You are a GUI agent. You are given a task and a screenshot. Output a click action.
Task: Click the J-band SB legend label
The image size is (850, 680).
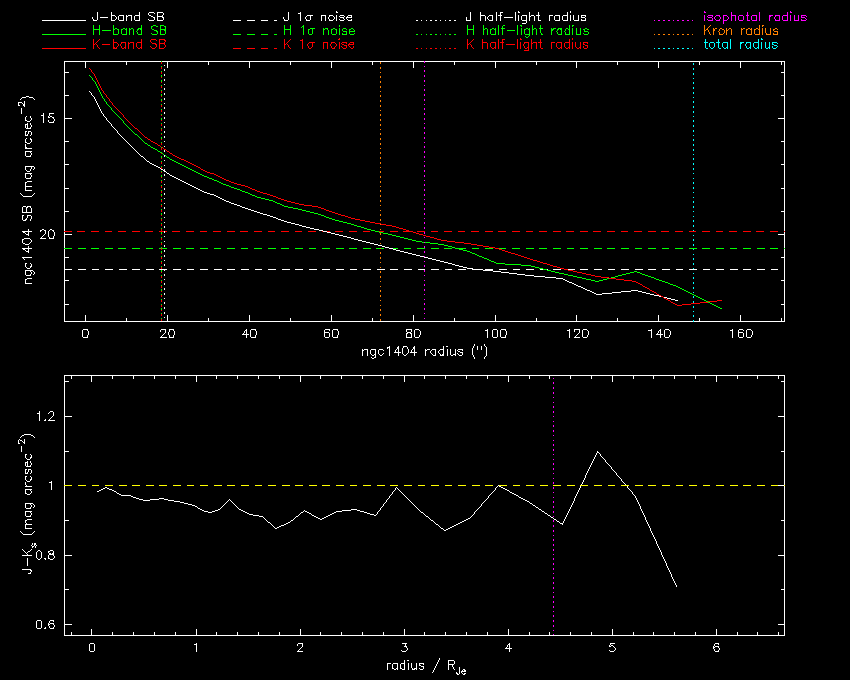135,18
